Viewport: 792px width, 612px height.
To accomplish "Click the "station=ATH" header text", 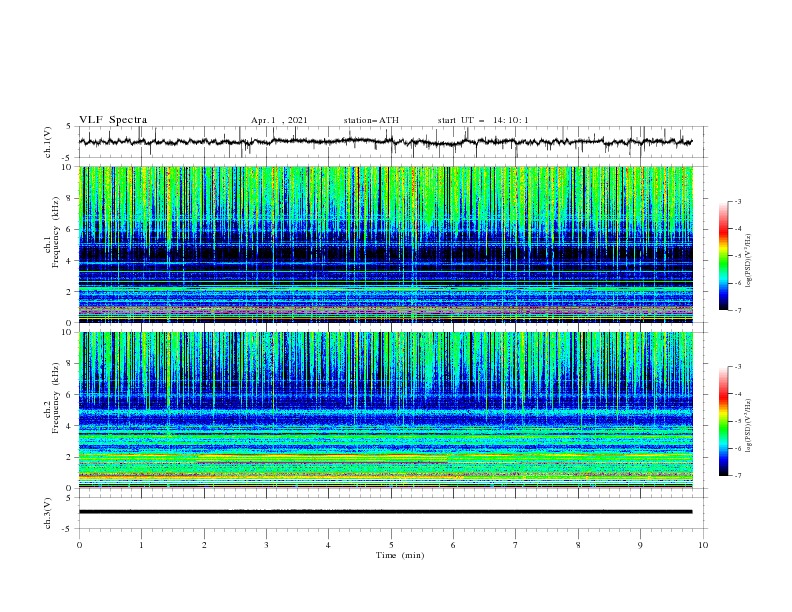I will coord(371,120).
